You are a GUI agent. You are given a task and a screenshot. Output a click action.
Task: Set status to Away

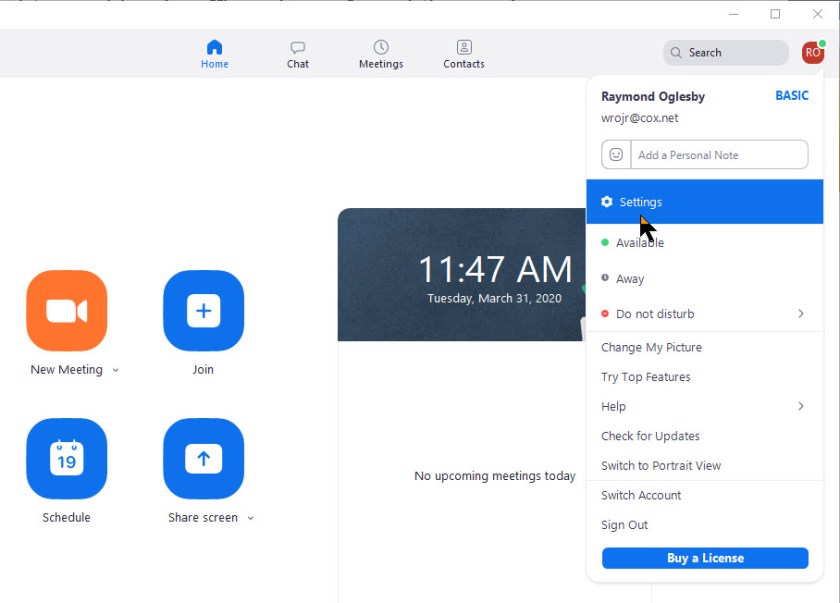629,279
